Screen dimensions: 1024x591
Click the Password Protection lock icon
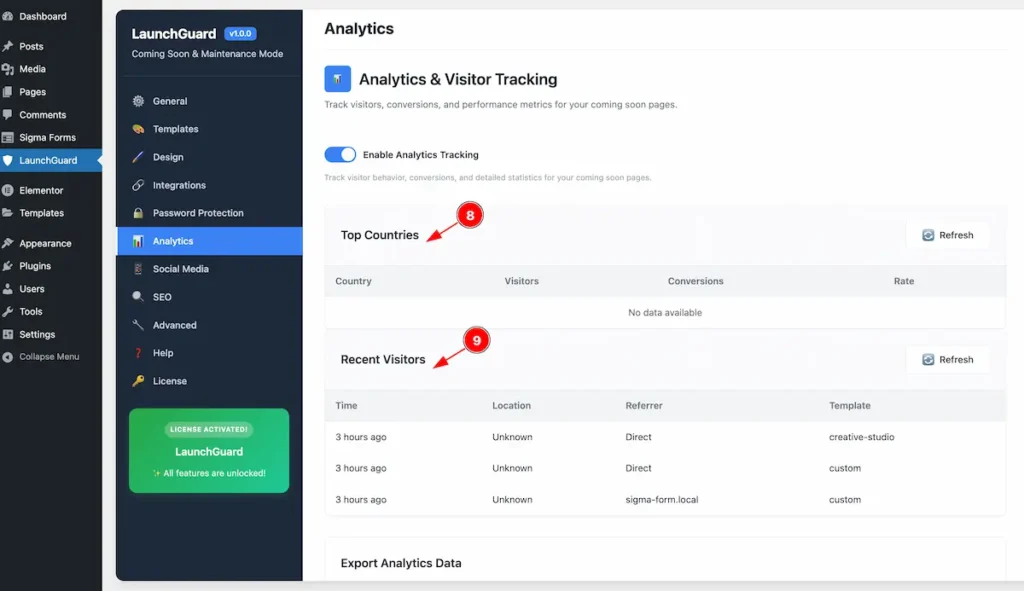point(138,213)
